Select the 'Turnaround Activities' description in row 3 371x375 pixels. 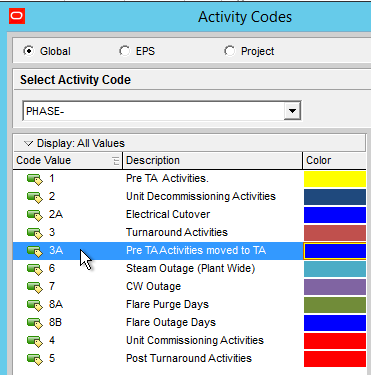(x=177, y=232)
